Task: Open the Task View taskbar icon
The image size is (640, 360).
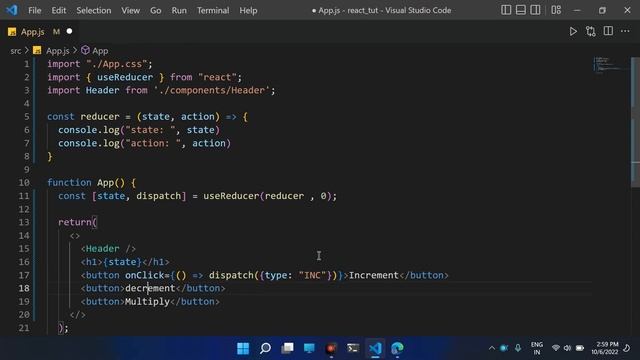Action: point(287,348)
